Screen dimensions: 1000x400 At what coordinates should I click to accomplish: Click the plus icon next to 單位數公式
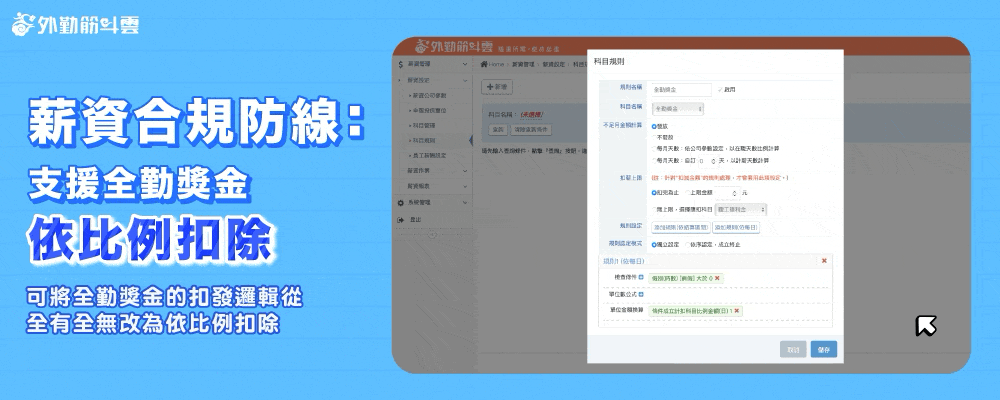[x=641, y=294]
